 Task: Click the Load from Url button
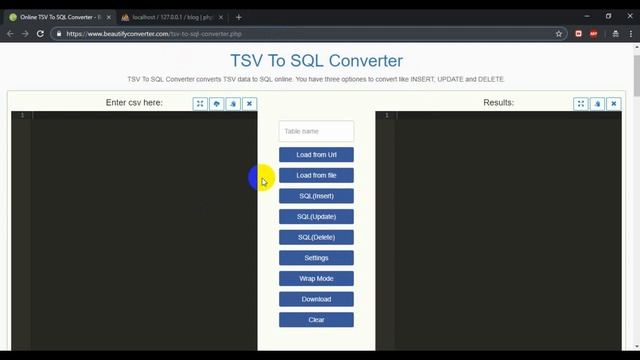[316, 155]
